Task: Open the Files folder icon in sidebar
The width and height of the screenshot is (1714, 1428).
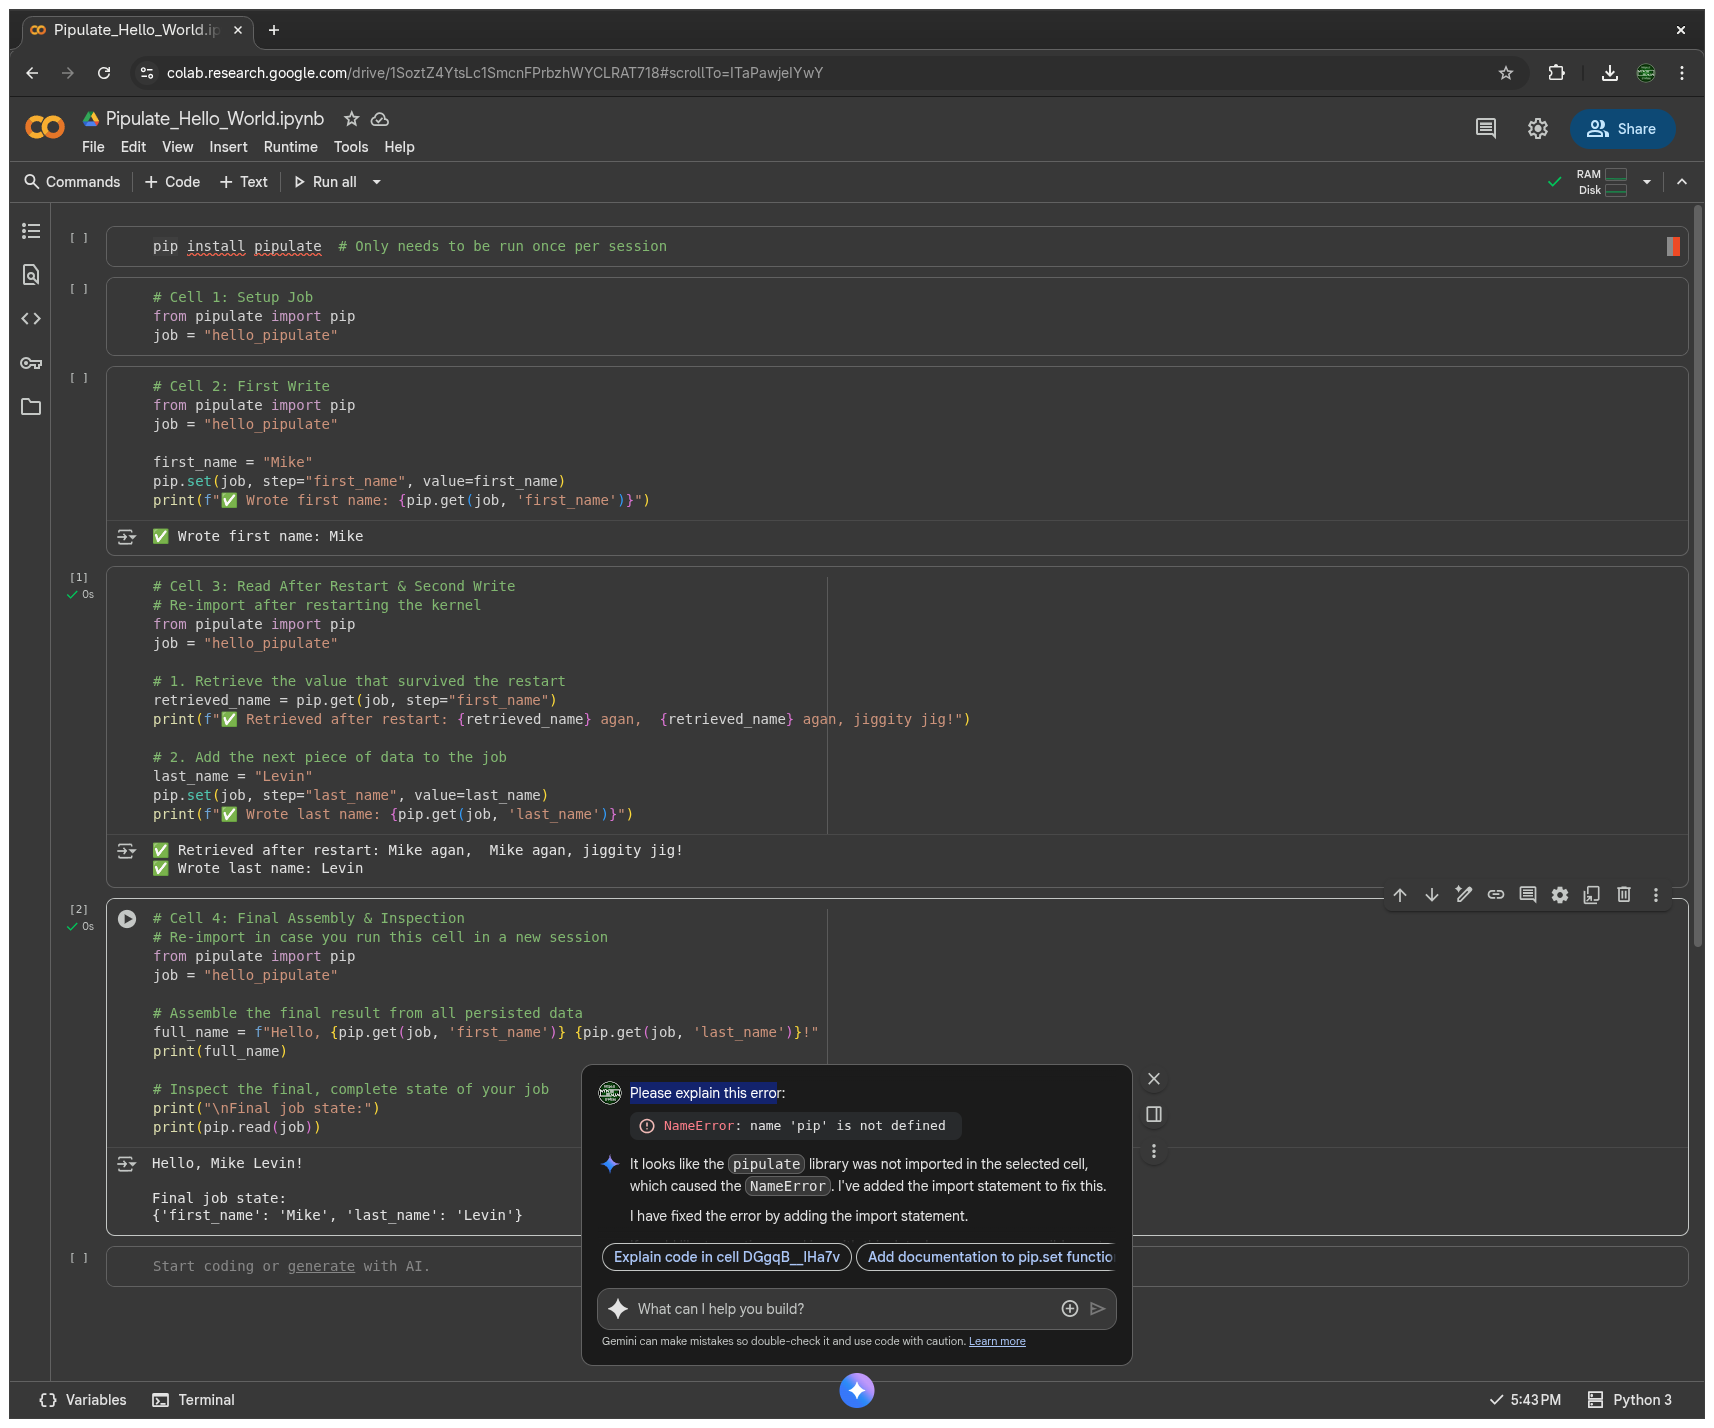Action: coord(31,407)
